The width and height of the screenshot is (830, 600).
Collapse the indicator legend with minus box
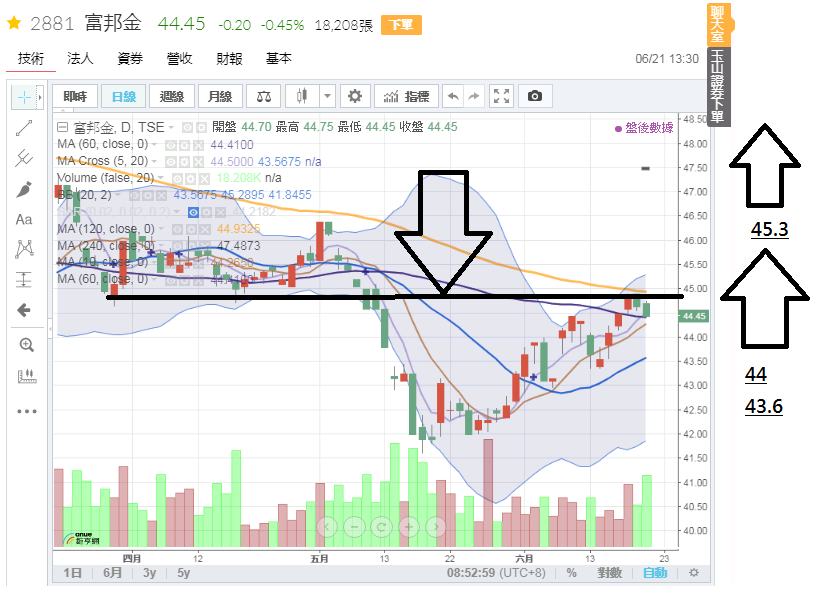click(x=62, y=127)
